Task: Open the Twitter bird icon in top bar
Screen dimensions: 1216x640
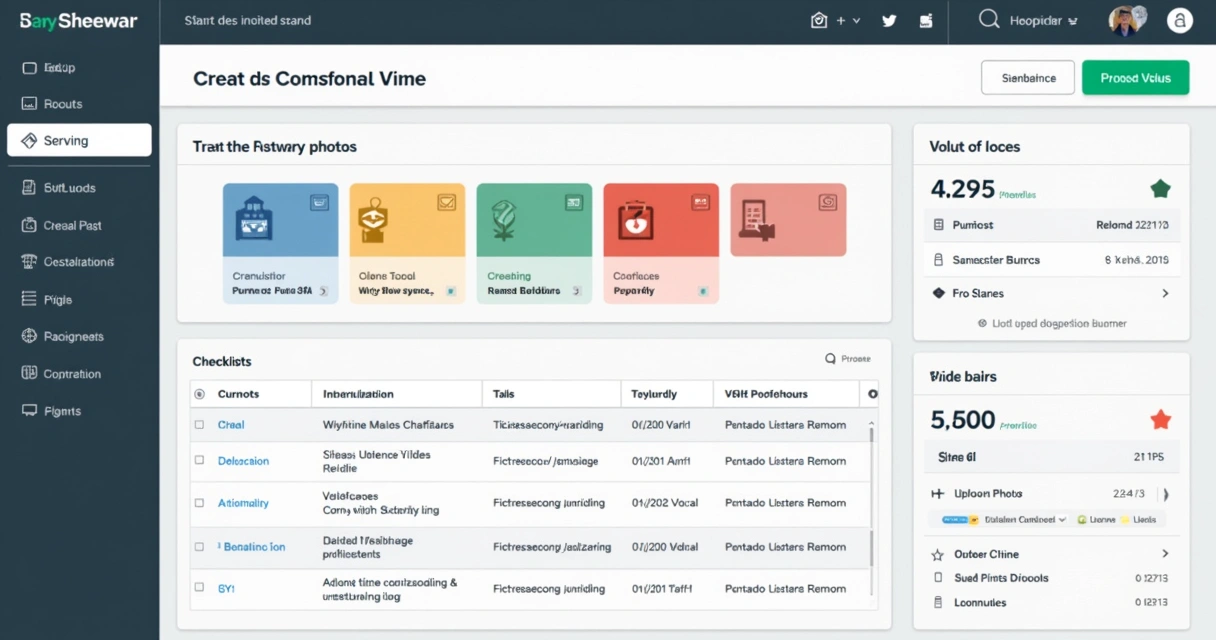Action: click(889, 20)
